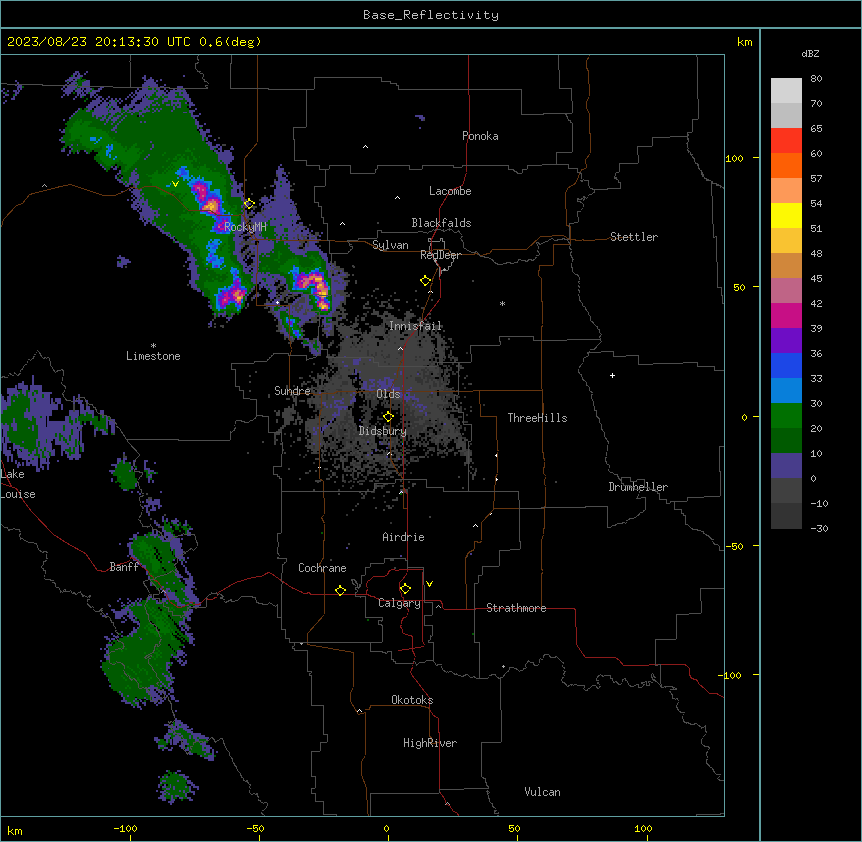Click the RedDeer city label
Viewport: 862px width, 842px height.
440,255
